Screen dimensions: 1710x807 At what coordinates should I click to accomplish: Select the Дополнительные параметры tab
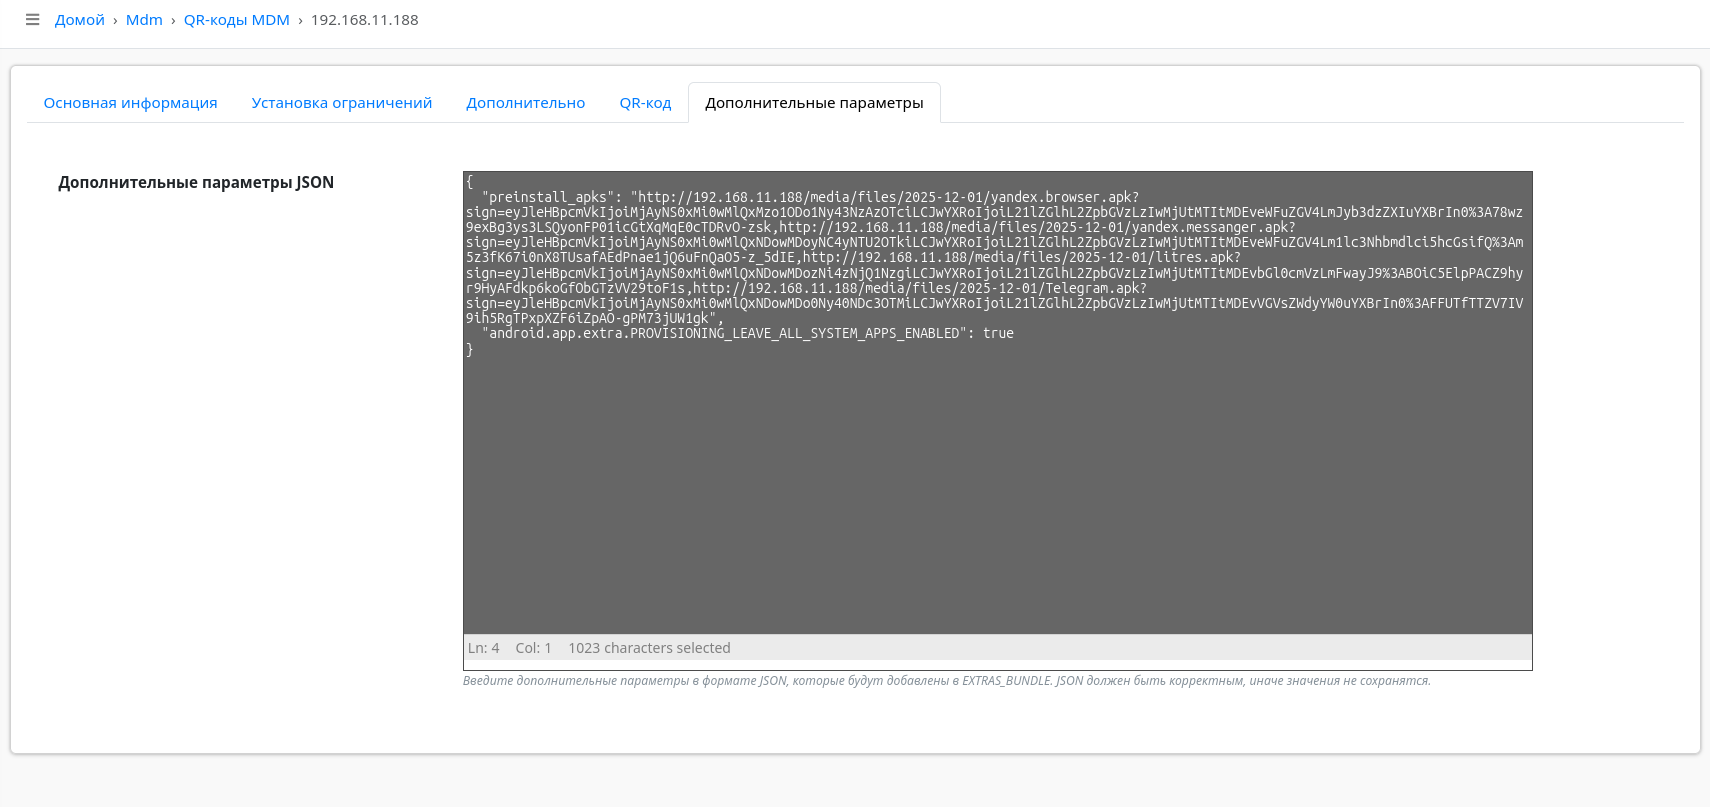(x=813, y=103)
